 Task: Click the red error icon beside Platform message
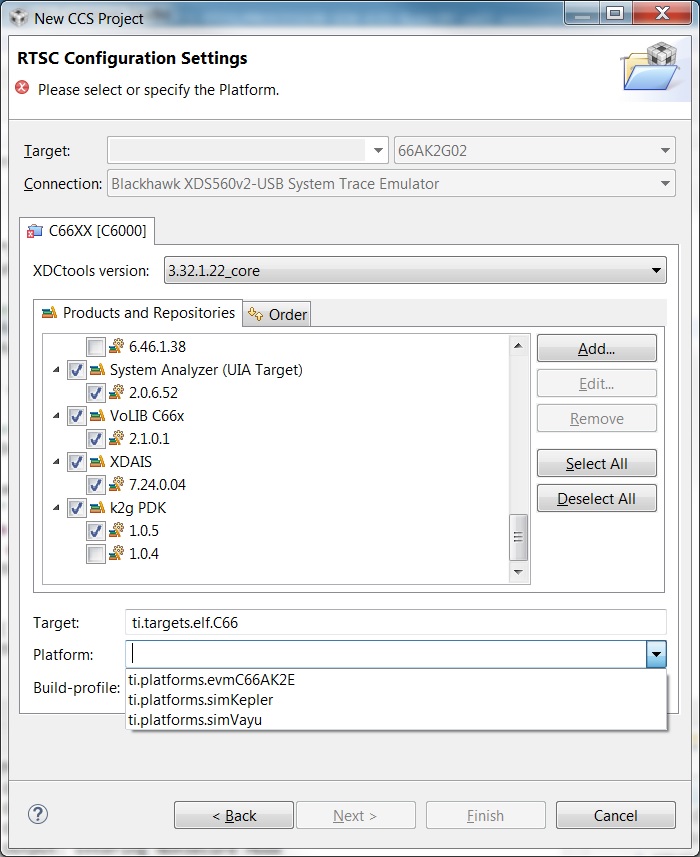click(x=23, y=89)
